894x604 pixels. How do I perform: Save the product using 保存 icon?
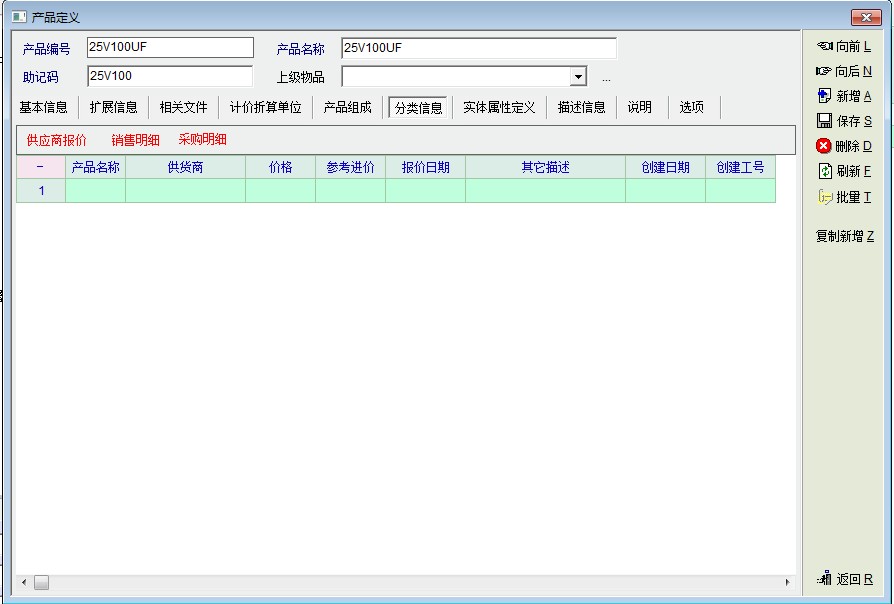coord(824,121)
